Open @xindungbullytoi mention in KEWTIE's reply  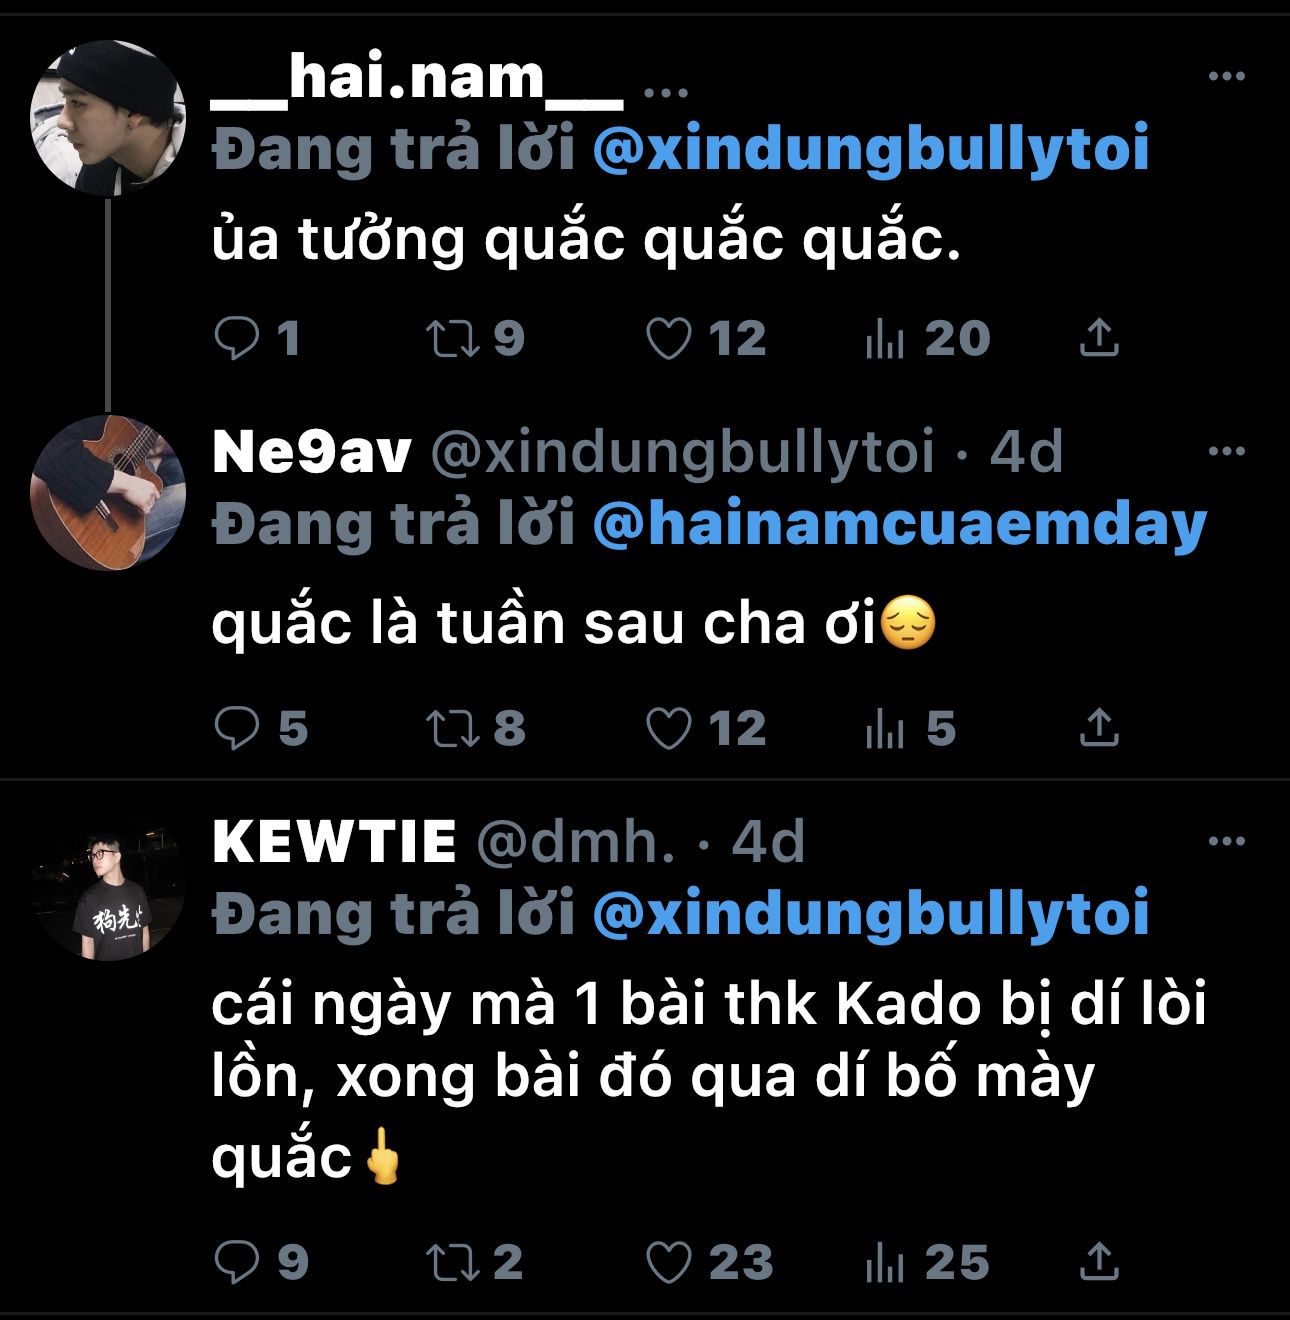click(x=870, y=915)
